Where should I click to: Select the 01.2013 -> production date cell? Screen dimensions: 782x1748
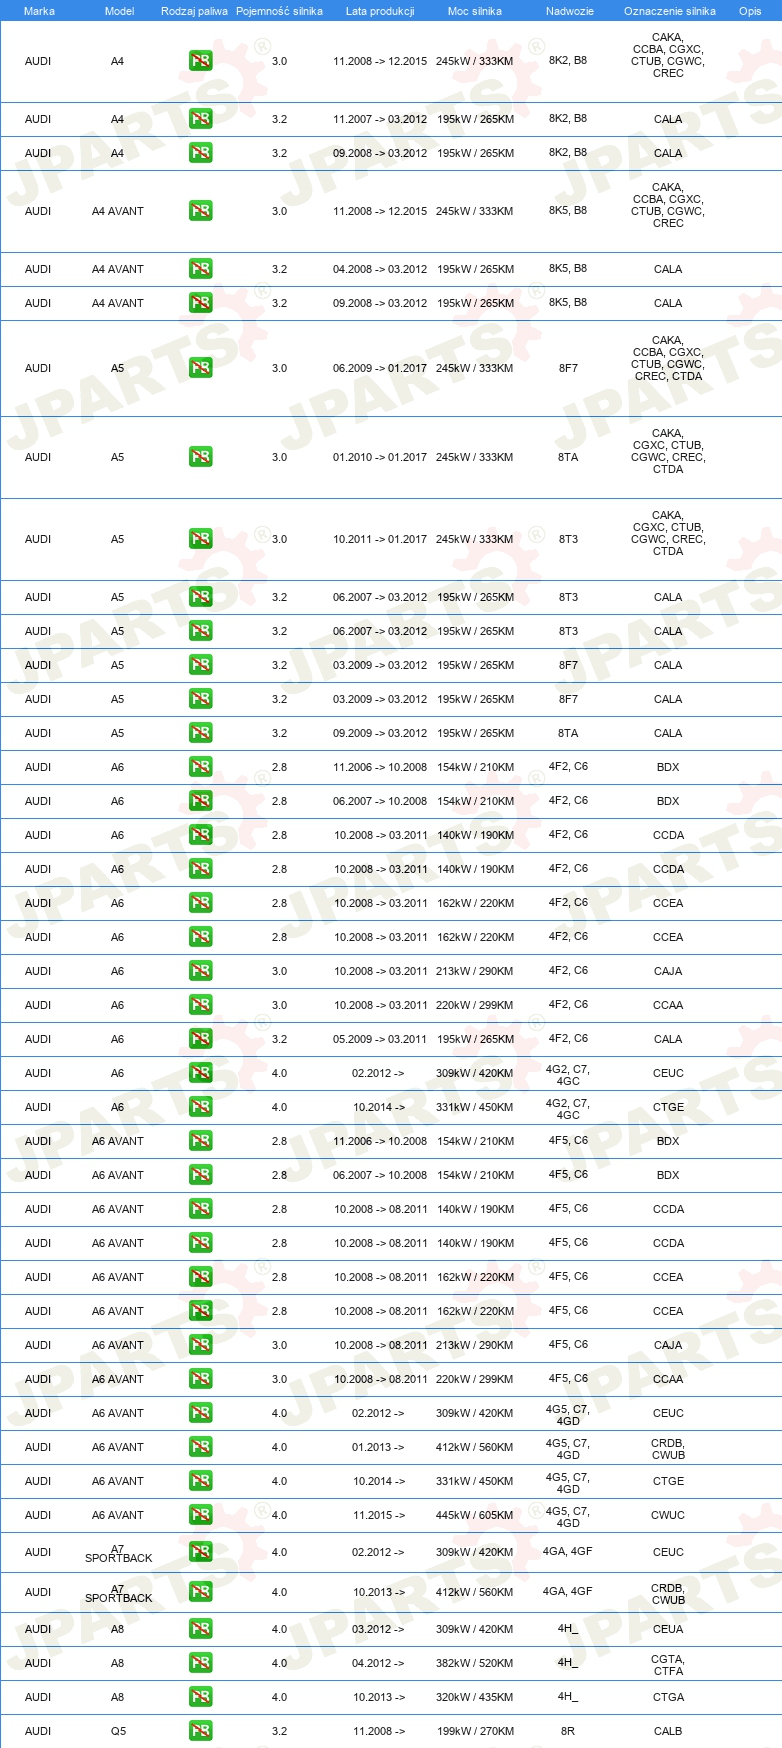pos(379,1447)
